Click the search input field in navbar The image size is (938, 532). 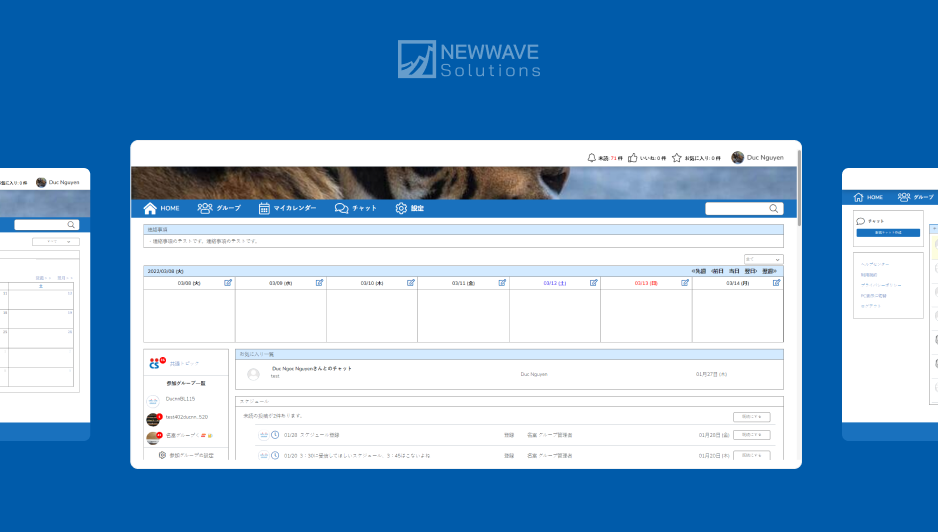pos(736,209)
